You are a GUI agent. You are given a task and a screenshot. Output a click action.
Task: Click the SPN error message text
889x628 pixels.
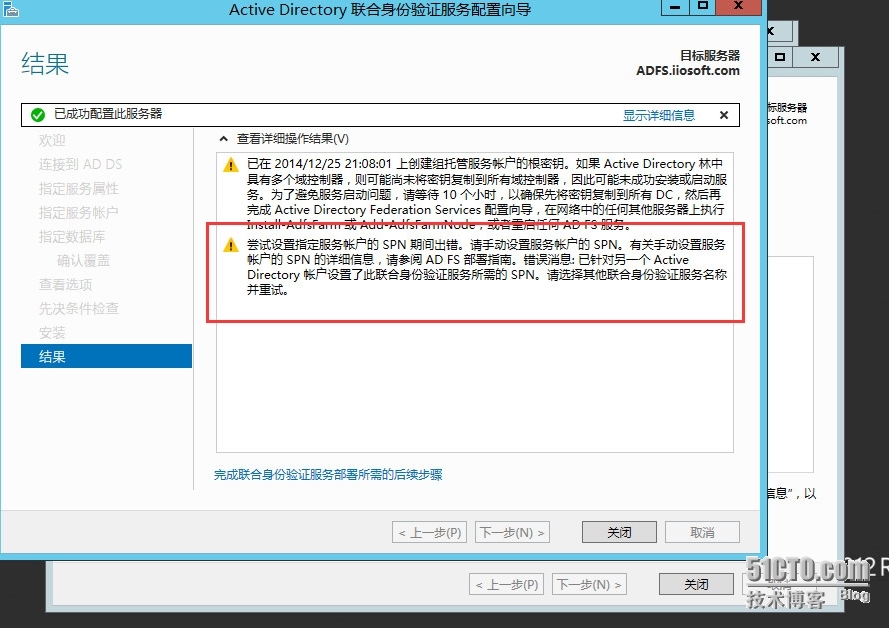(x=486, y=267)
